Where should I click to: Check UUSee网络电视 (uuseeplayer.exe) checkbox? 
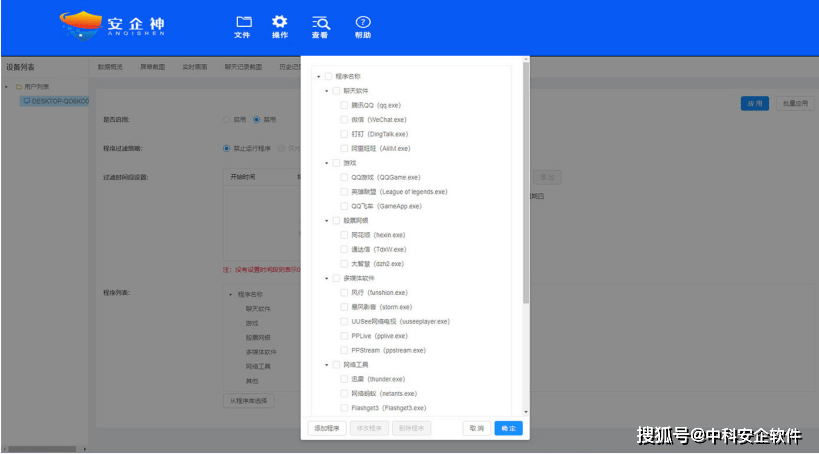click(344, 321)
